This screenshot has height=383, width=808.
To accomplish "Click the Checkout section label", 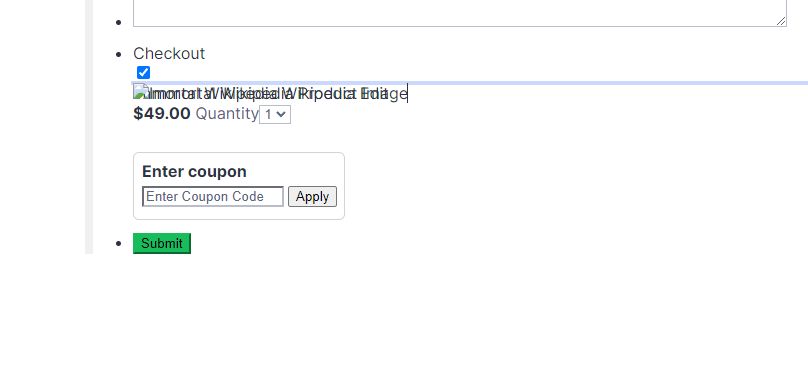I will click(169, 54).
